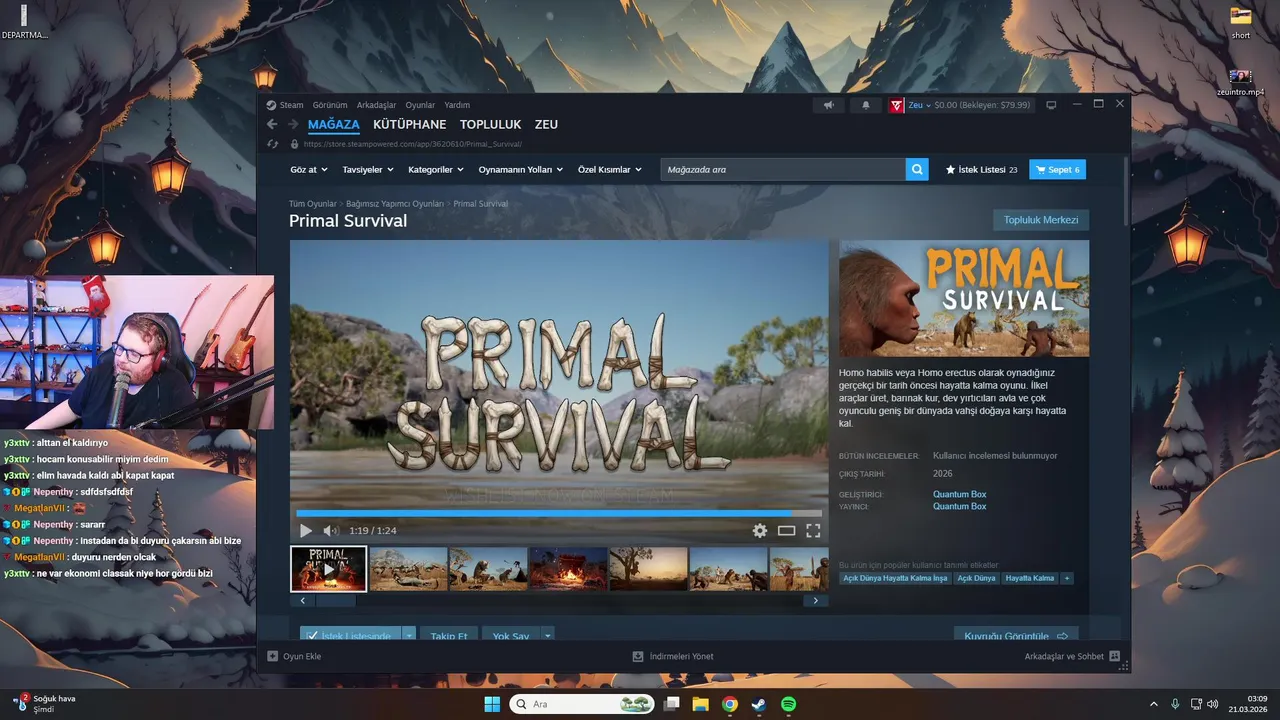Switch trailer to theater mode
This screenshot has height=720, width=1280.
click(787, 531)
